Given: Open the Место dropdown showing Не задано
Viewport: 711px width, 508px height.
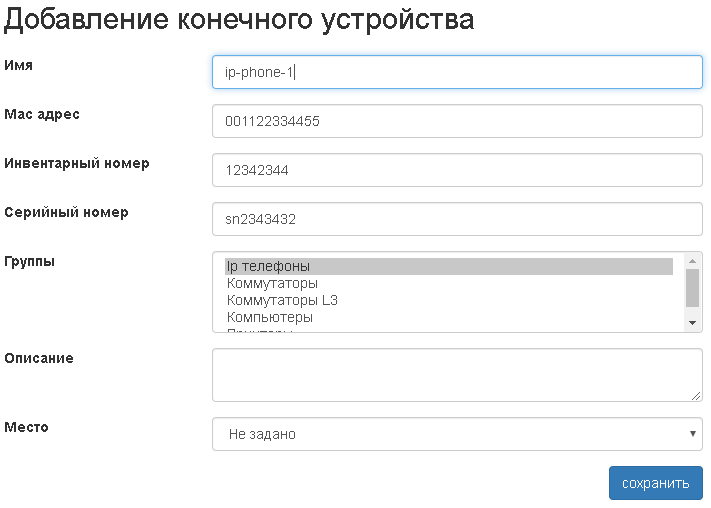Looking at the screenshot, I should [x=457, y=434].
